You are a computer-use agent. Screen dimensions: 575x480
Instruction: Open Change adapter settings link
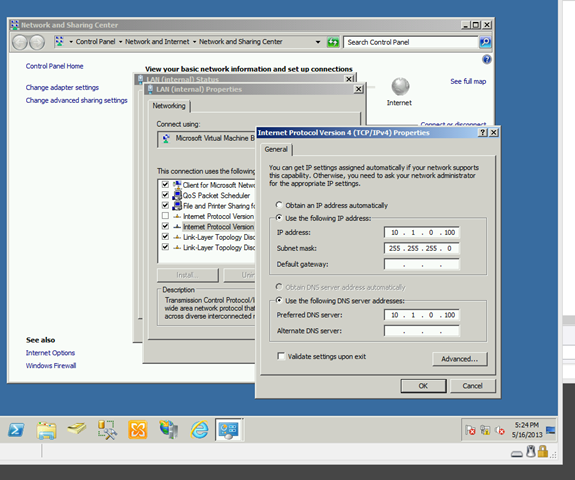(62, 87)
